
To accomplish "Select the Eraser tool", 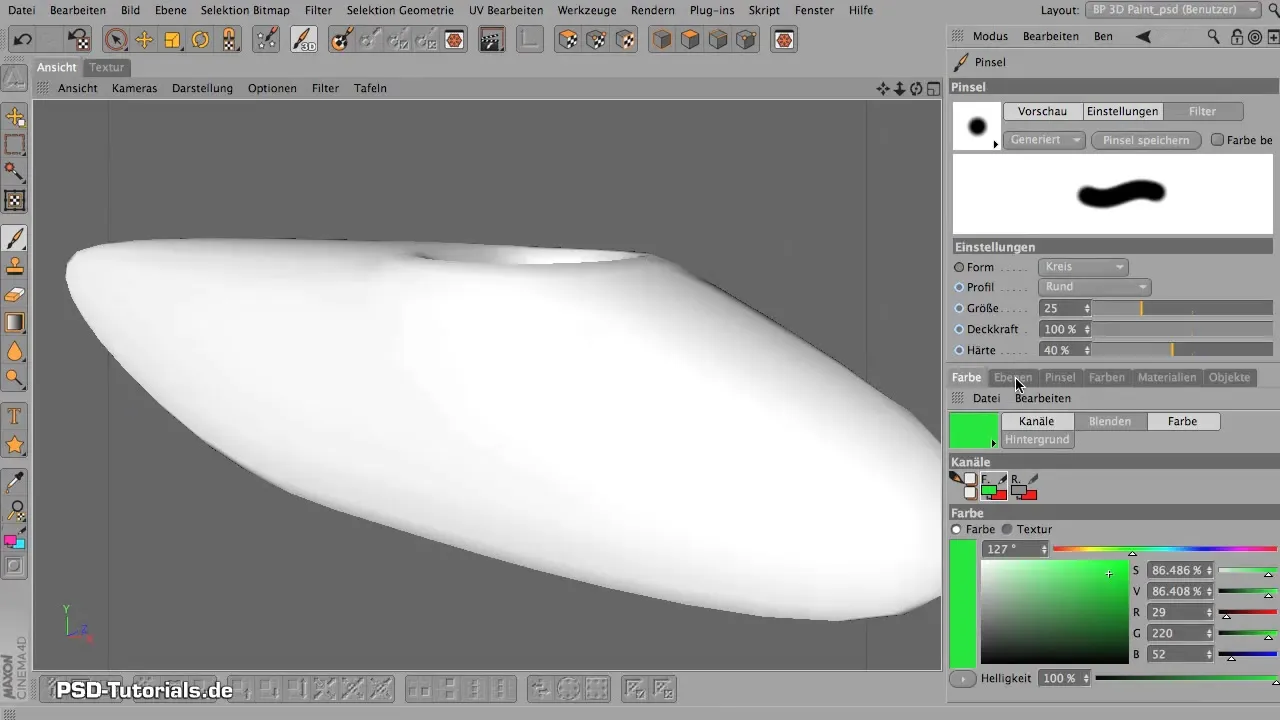I will coord(15,295).
